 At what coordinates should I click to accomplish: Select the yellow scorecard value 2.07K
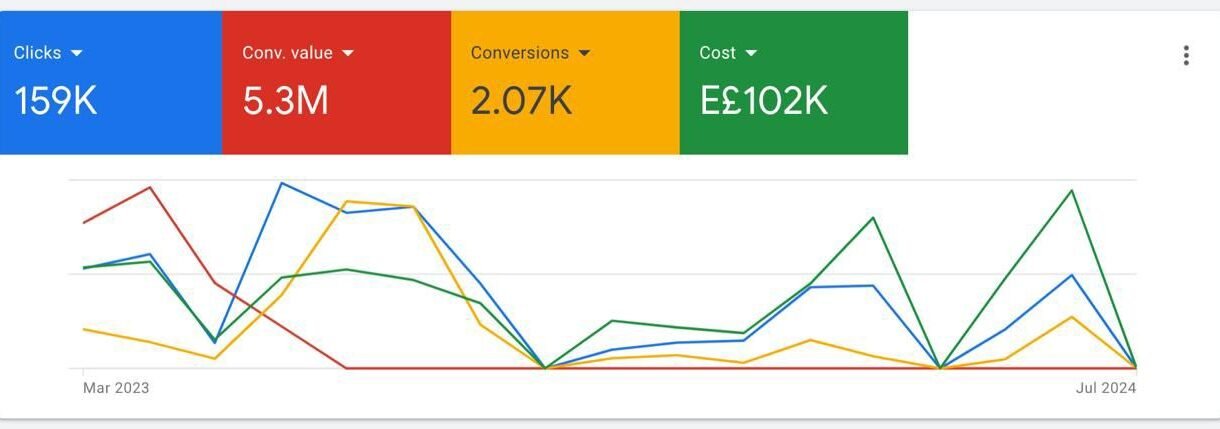tap(521, 101)
